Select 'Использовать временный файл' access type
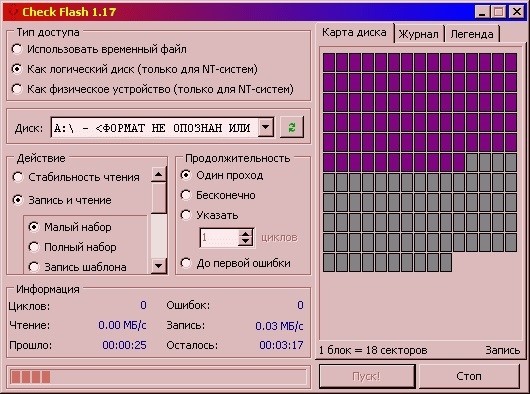 tap(99, 49)
